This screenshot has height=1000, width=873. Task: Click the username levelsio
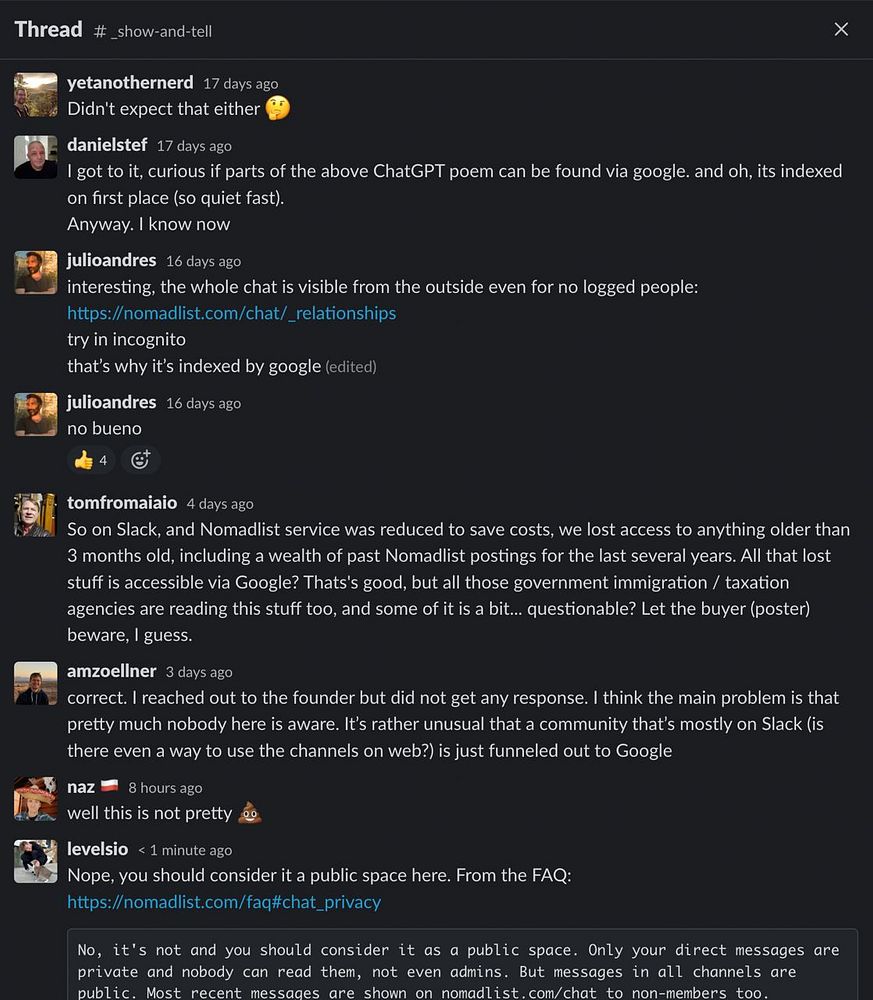point(98,849)
